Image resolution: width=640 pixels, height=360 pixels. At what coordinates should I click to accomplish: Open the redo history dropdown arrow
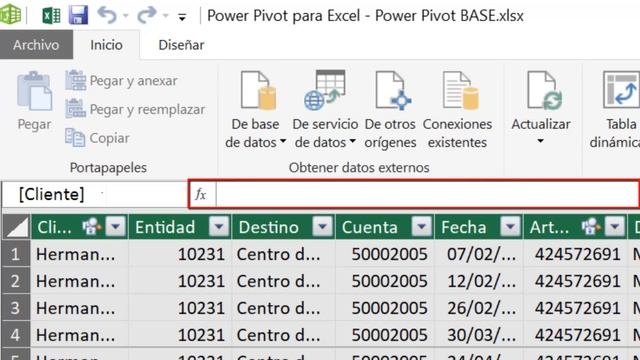pos(165,16)
